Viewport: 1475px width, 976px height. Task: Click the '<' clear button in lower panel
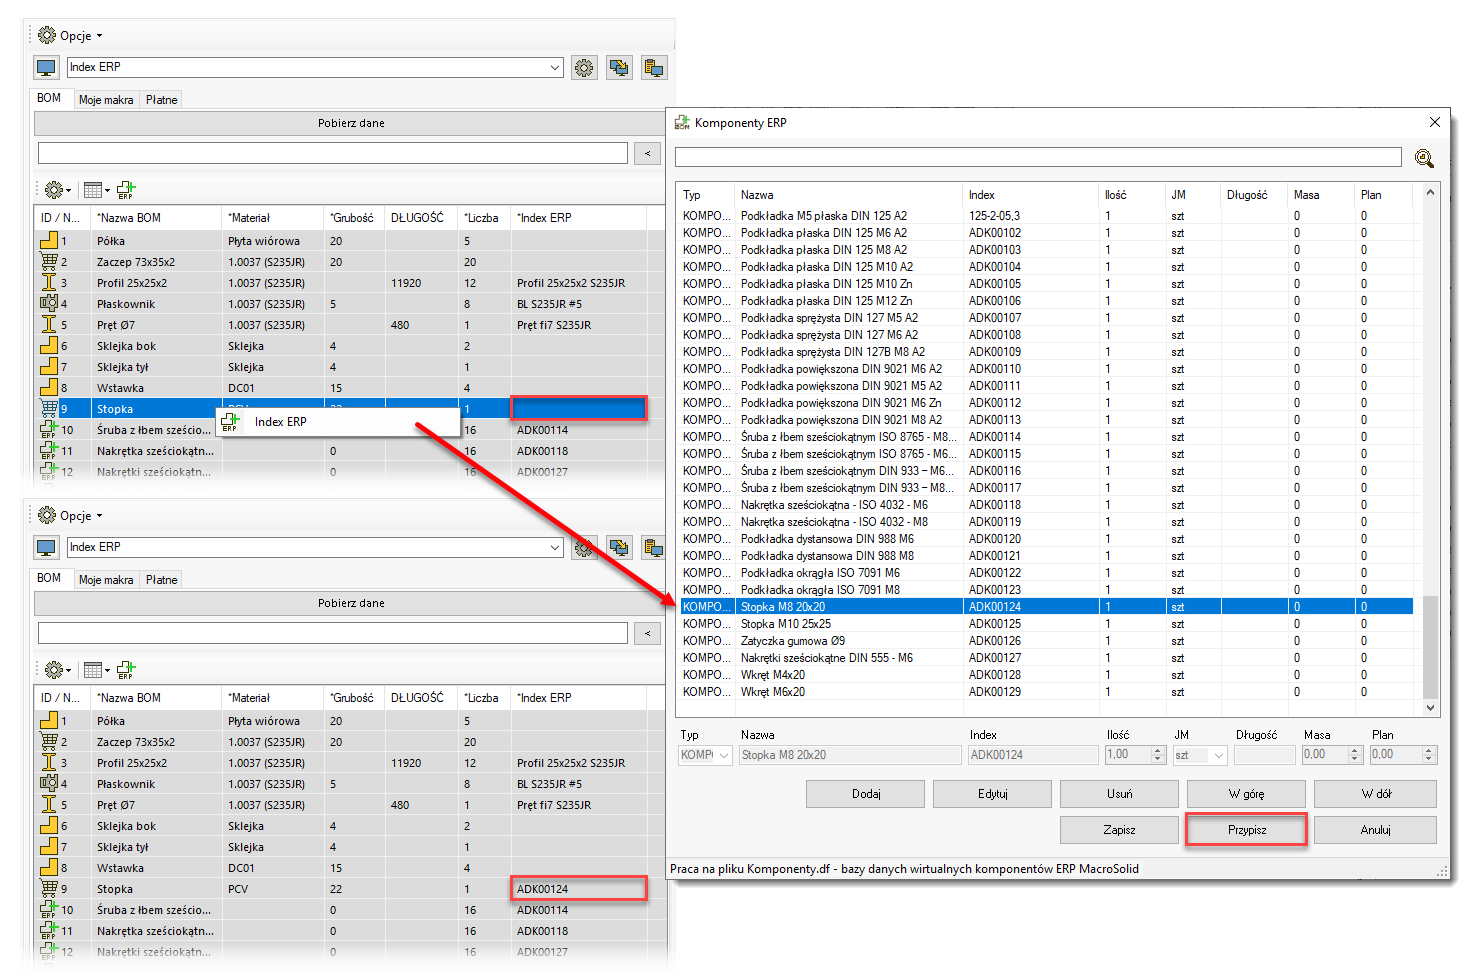point(648,633)
